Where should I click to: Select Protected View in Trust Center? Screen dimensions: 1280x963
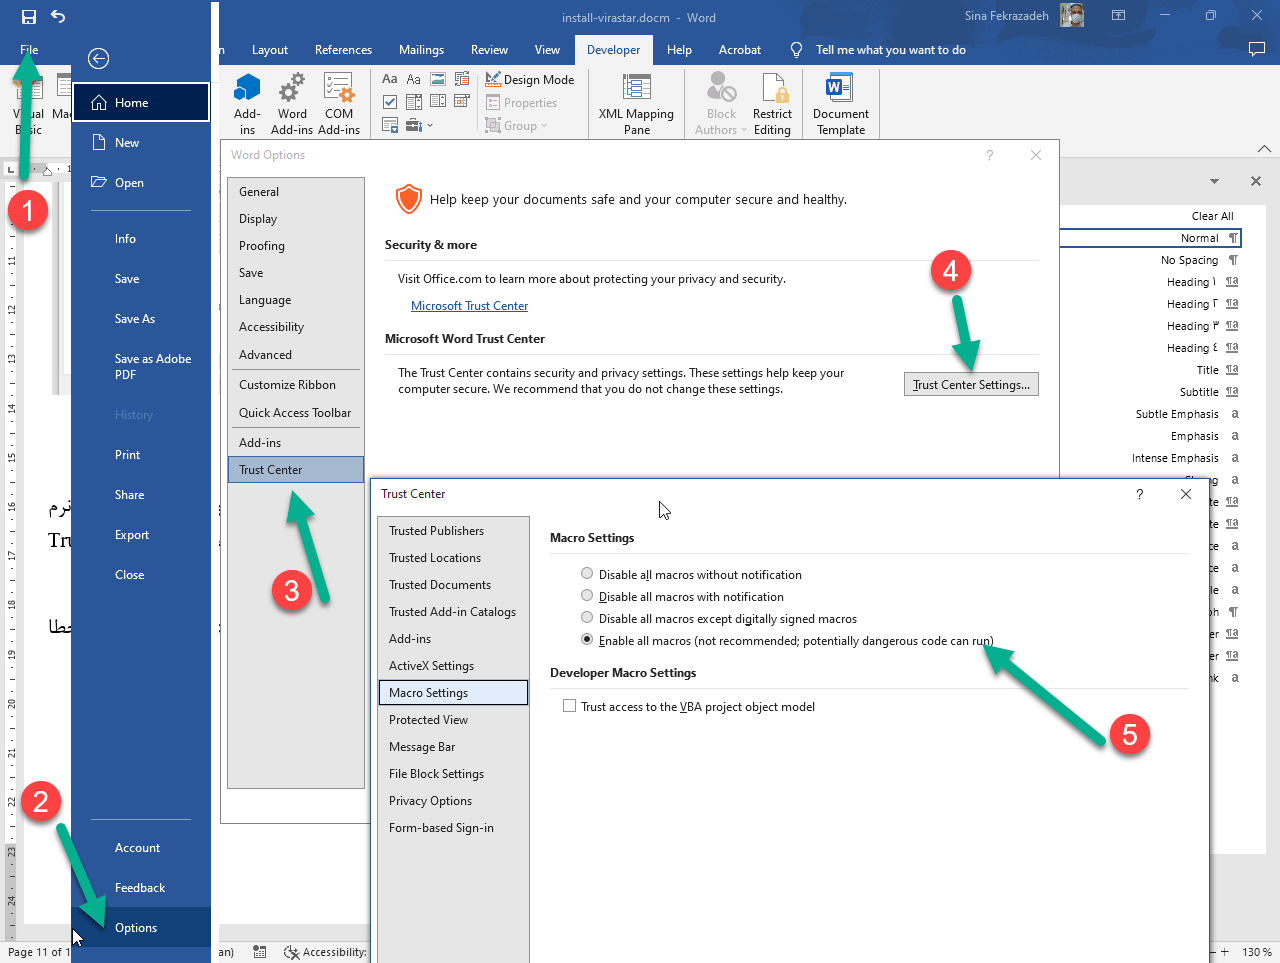[x=428, y=720]
